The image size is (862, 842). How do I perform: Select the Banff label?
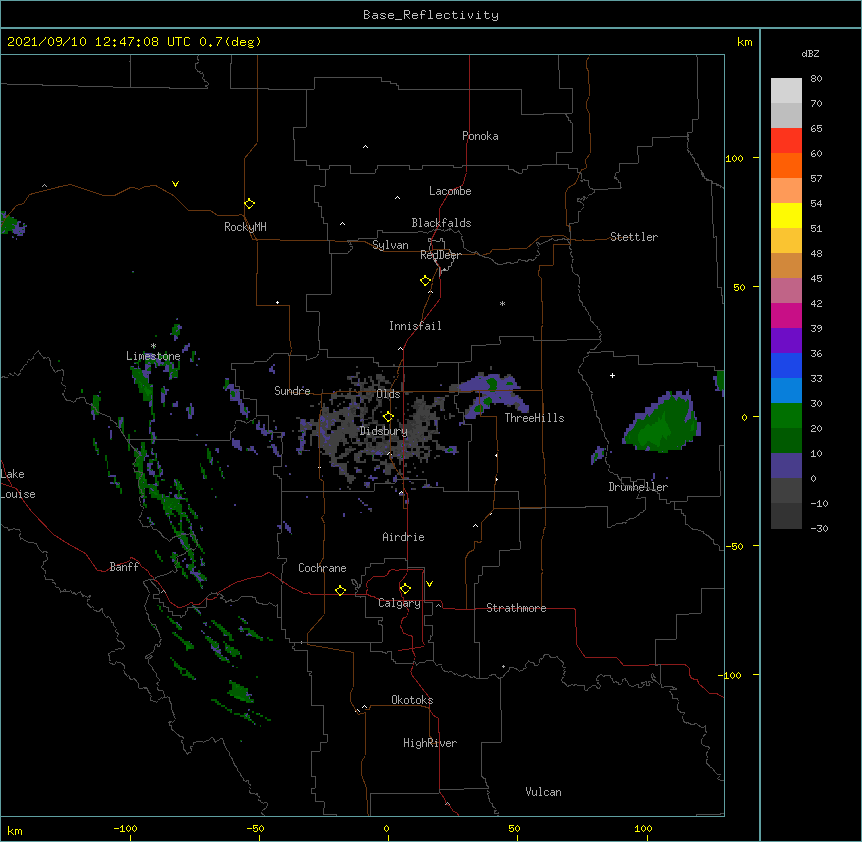point(124,567)
